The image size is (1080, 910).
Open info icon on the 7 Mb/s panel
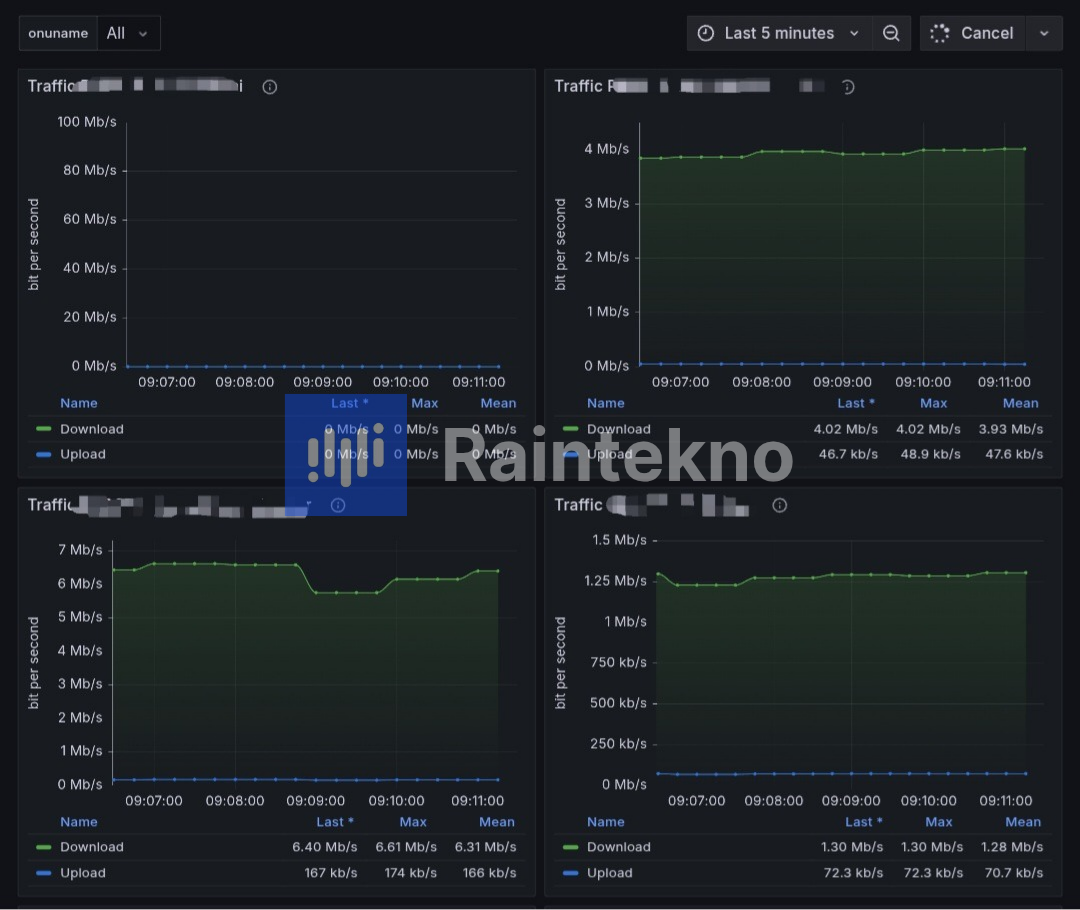point(338,505)
